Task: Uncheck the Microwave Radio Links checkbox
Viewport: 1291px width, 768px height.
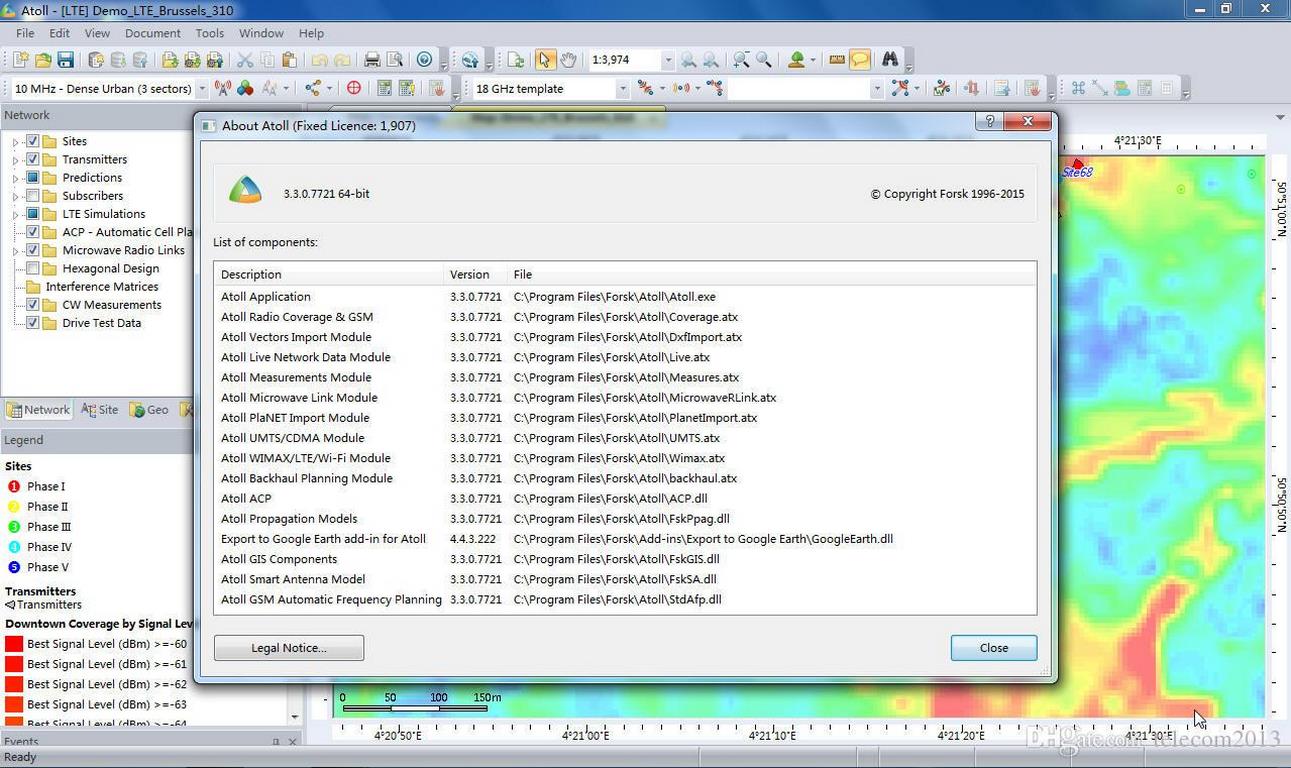Action: (x=33, y=250)
